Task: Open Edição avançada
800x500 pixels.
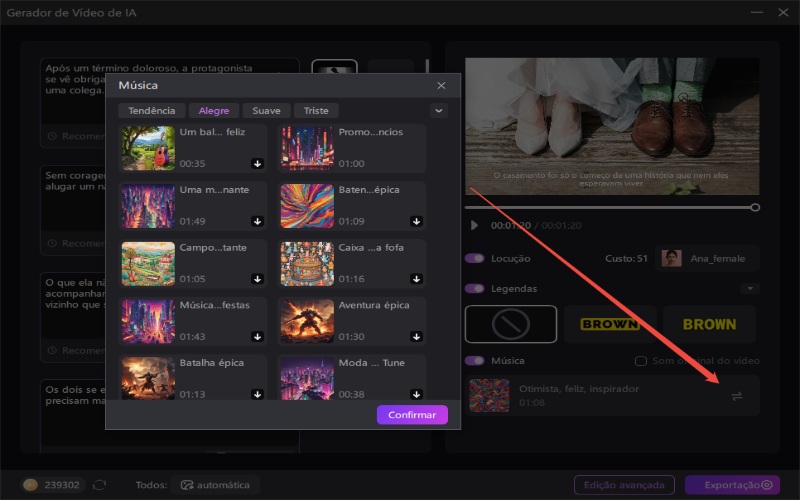Action: (x=624, y=485)
